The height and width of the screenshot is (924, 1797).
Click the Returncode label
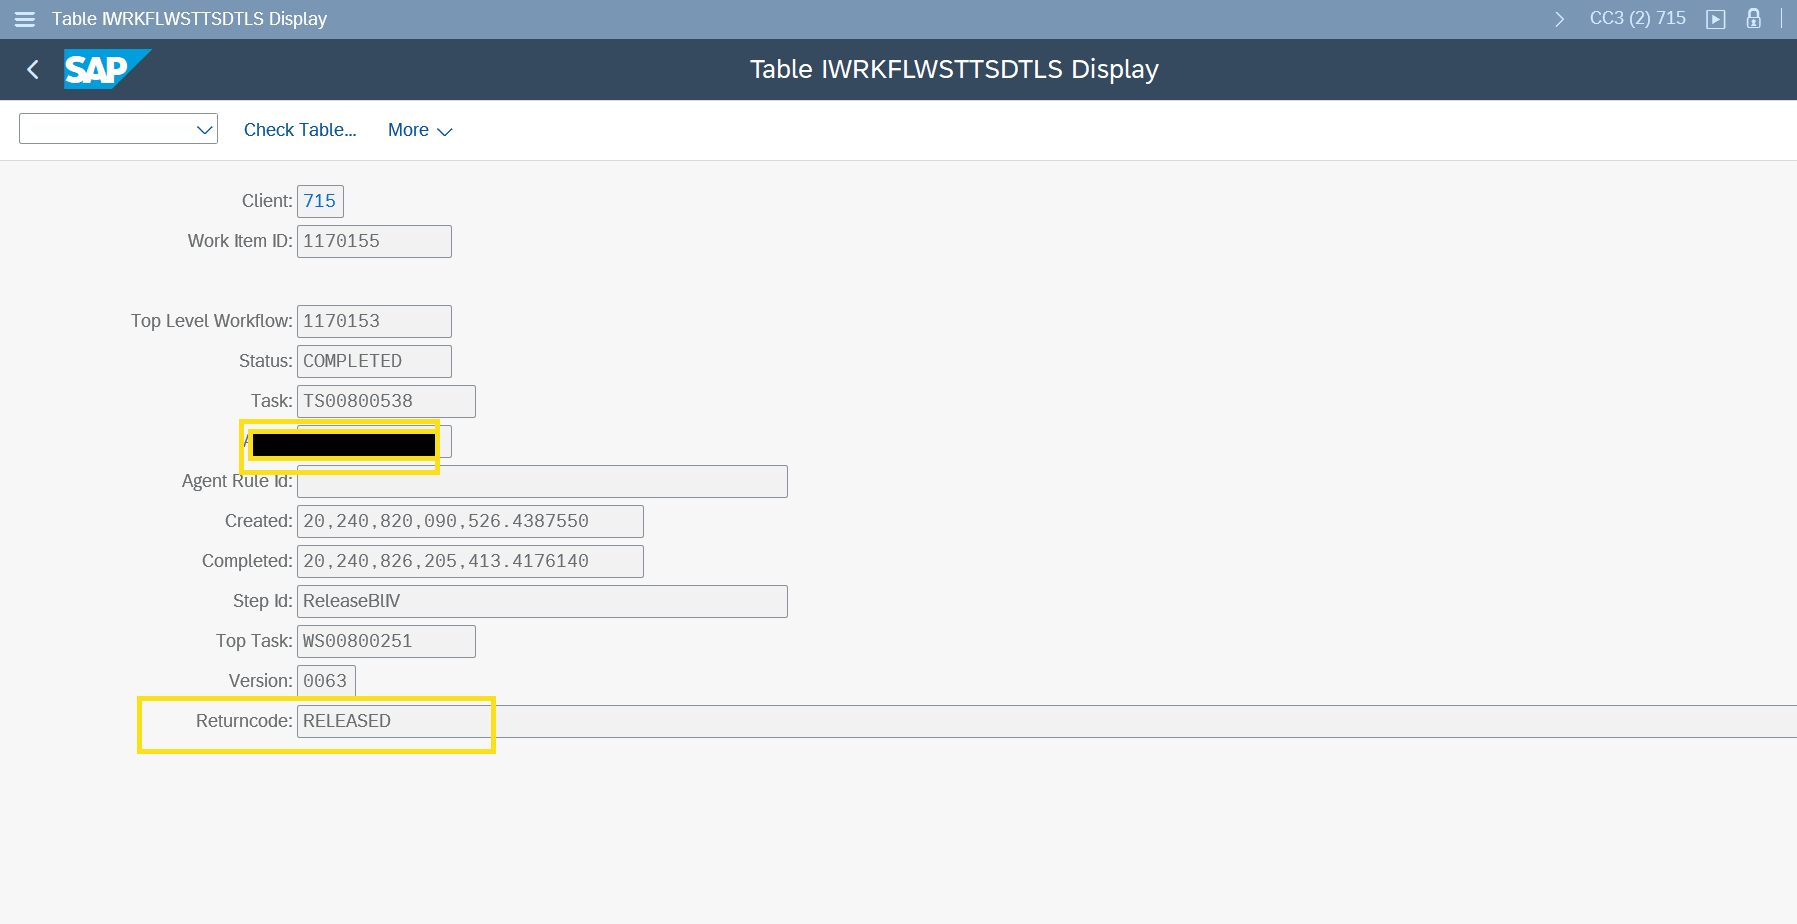click(244, 721)
